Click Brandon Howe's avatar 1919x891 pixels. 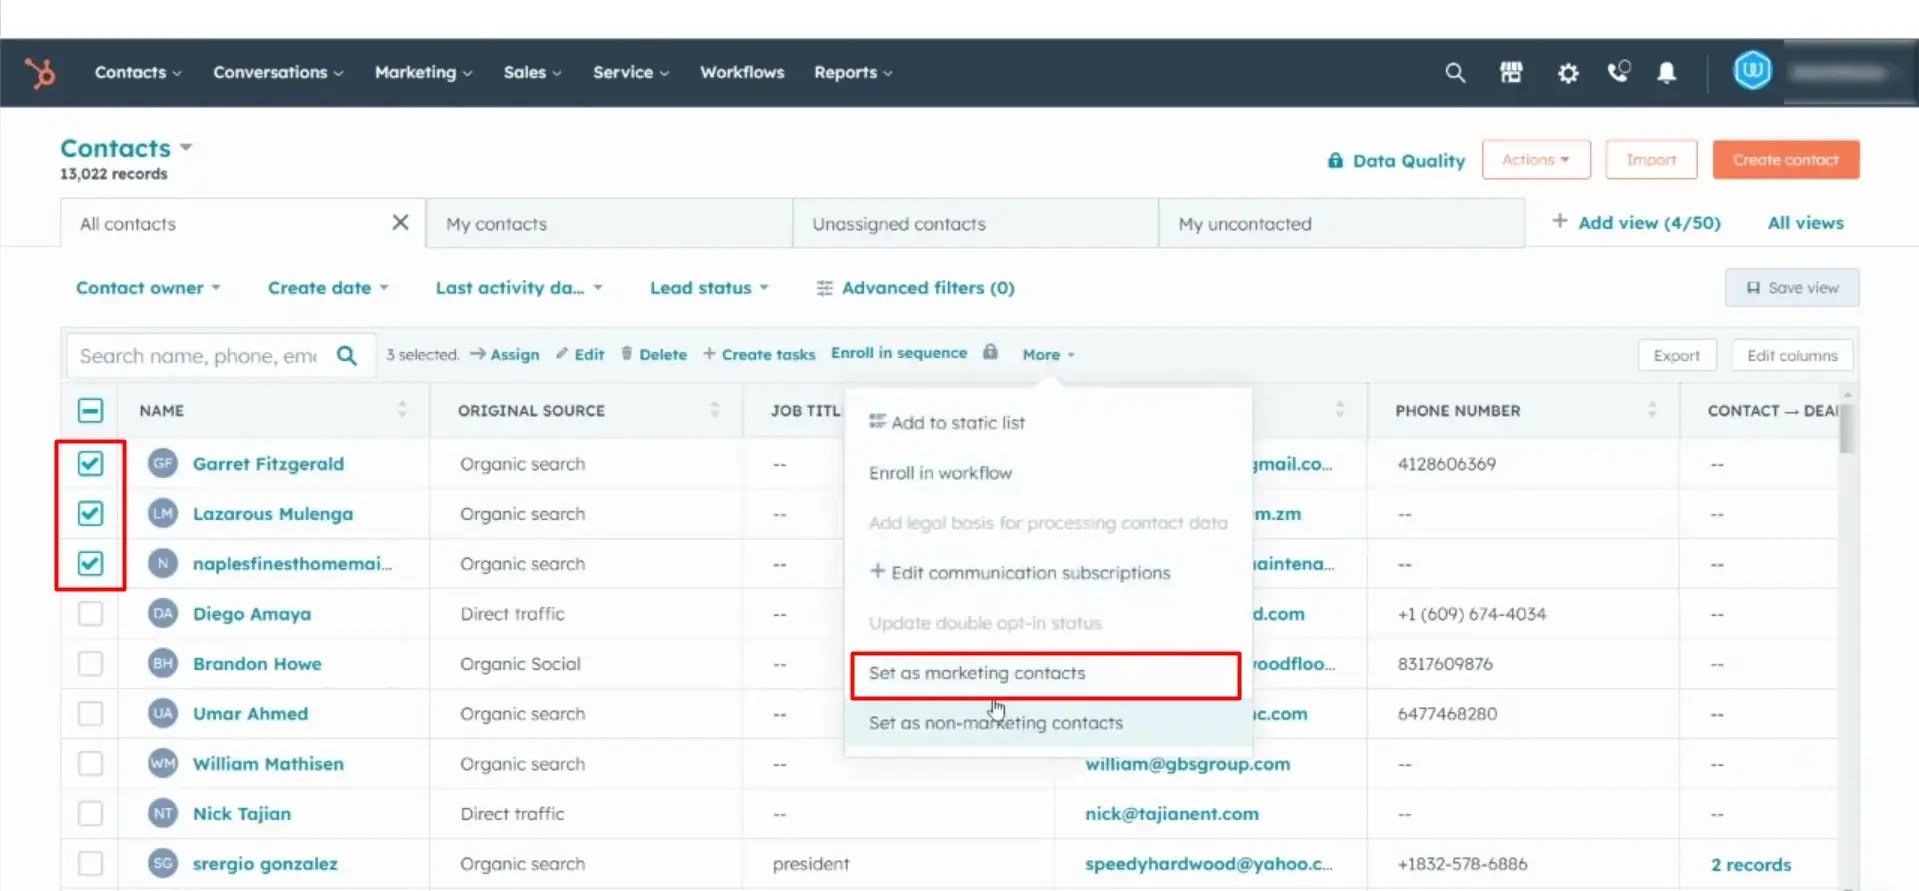click(x=163, y=663)
